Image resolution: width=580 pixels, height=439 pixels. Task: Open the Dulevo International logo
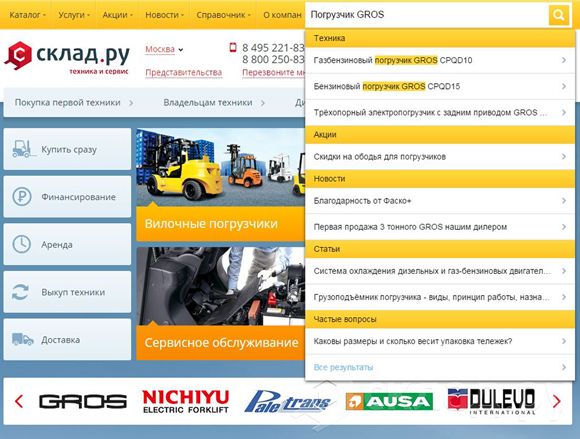point(491,402)
